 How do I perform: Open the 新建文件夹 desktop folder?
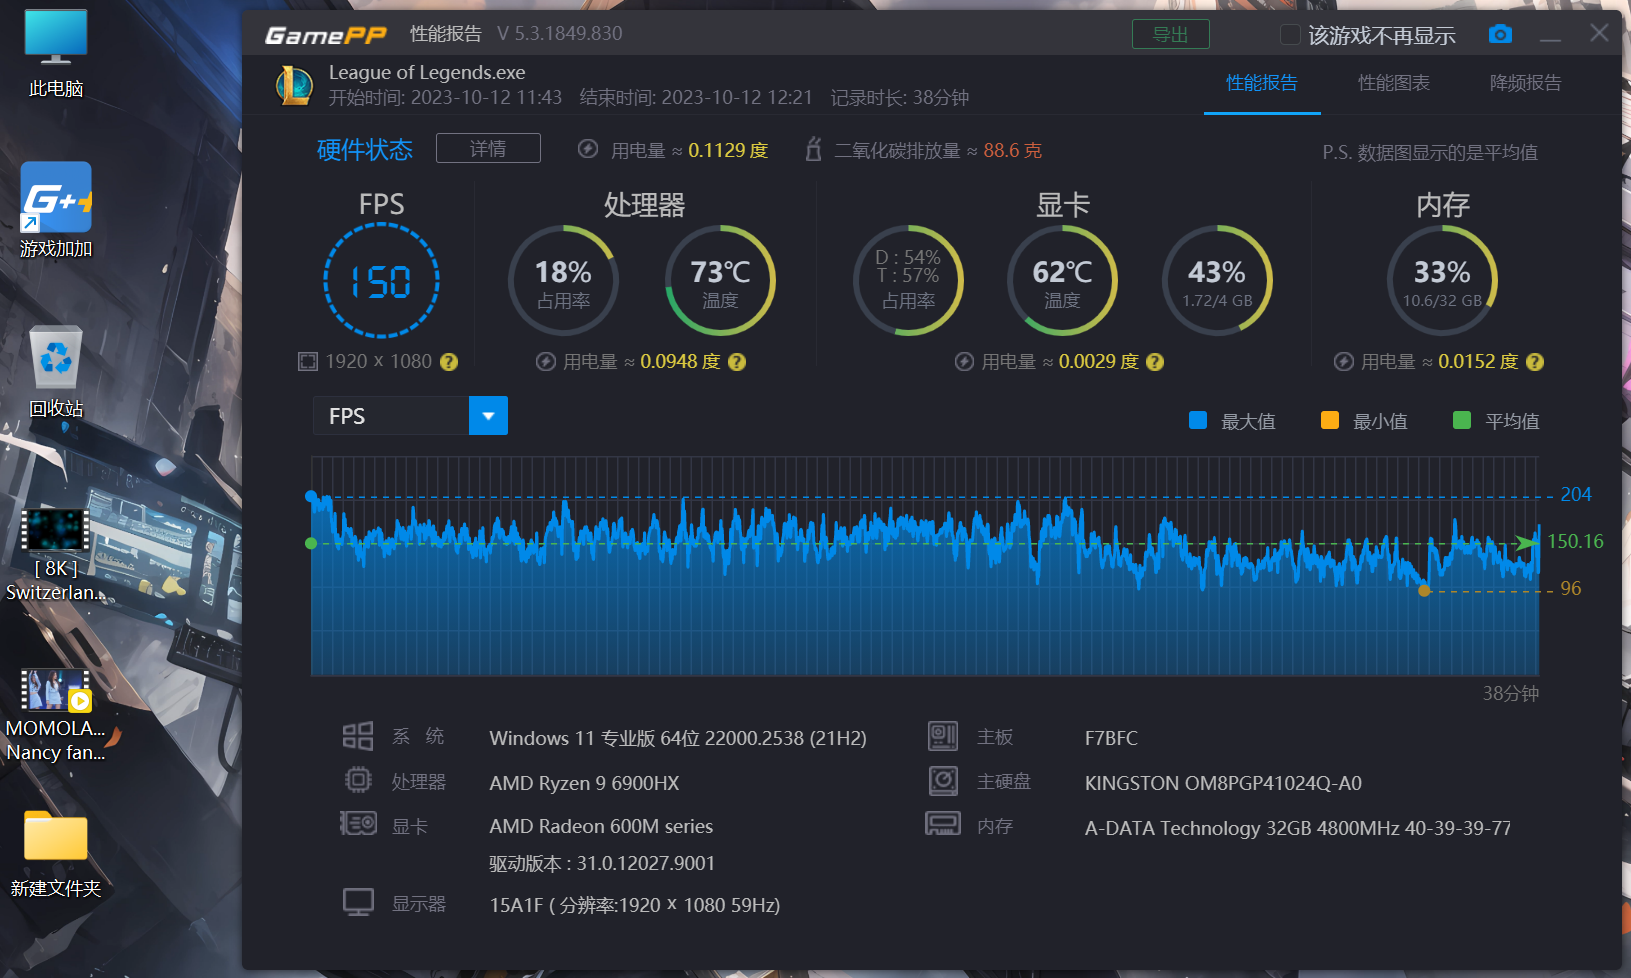coord(56,853)
